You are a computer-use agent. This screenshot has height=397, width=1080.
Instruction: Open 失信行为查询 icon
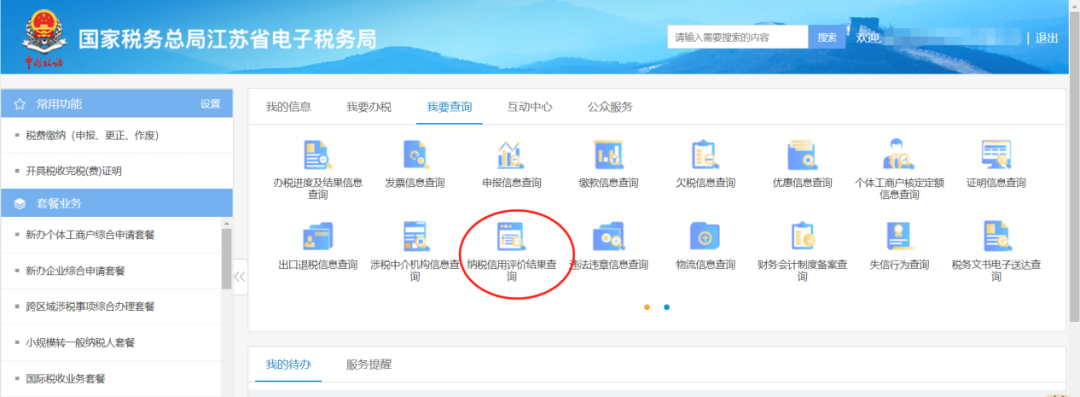point(899,236)
